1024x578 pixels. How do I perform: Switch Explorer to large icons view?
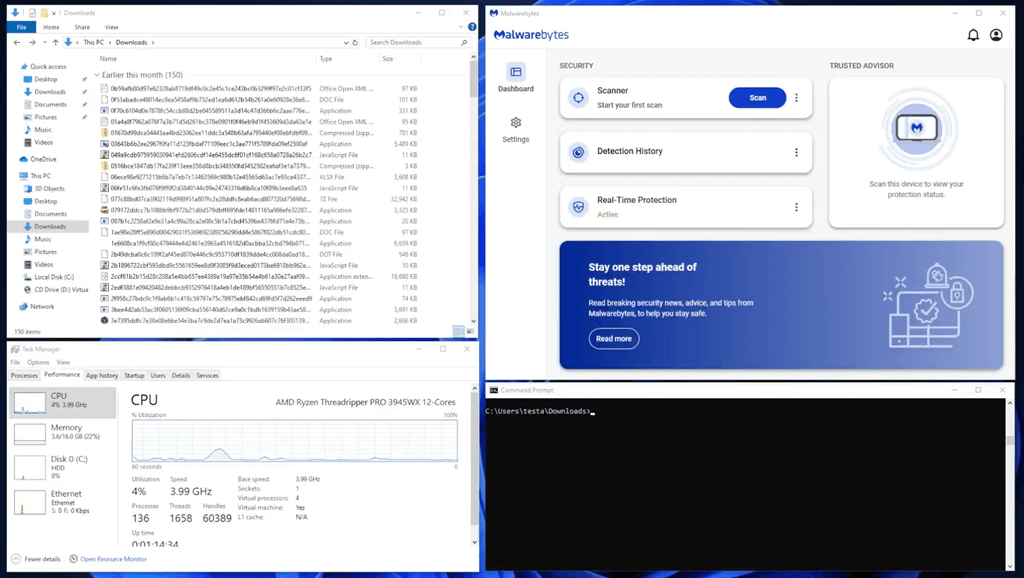(470, 332)
